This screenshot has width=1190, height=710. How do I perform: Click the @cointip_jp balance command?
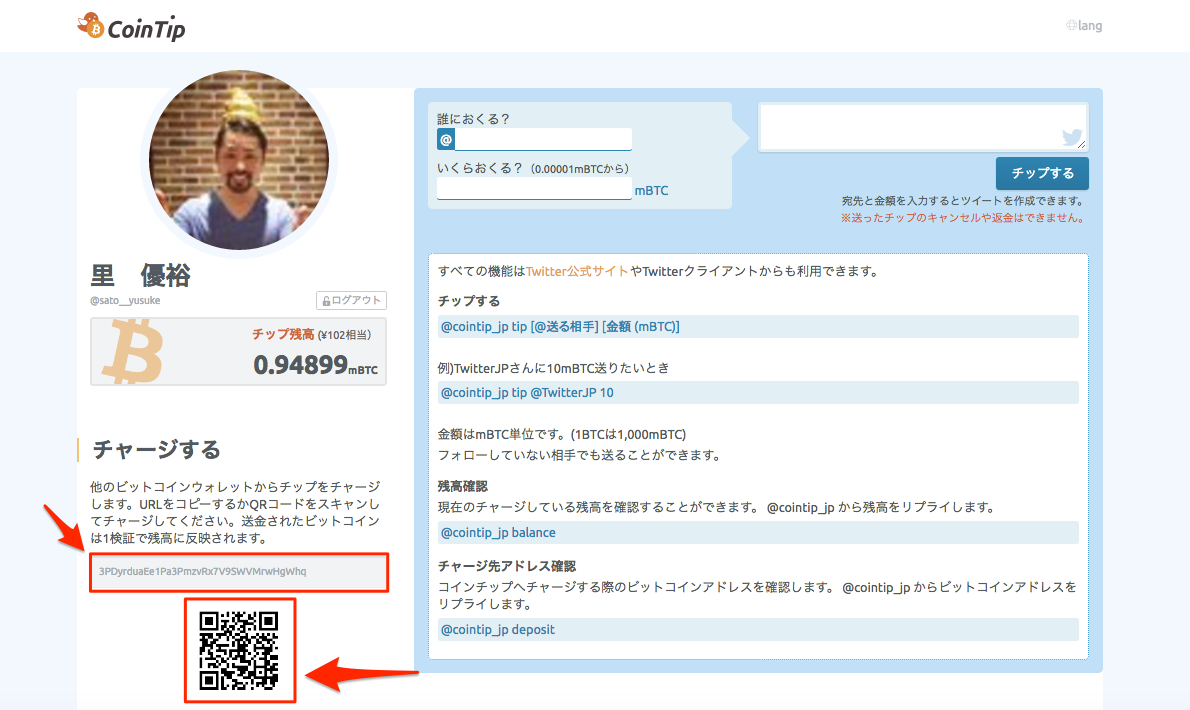click(758, 532)
